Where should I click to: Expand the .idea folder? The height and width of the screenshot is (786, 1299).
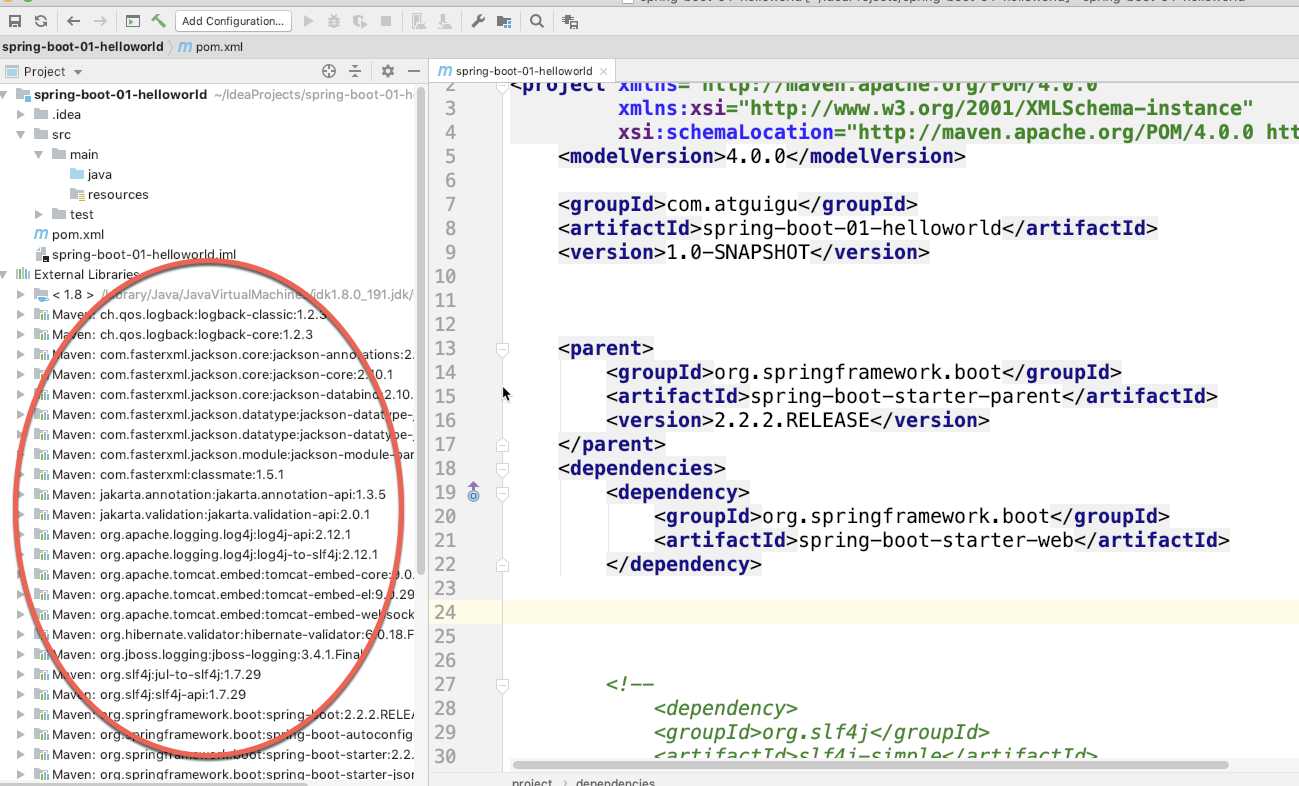coord(22,114)
